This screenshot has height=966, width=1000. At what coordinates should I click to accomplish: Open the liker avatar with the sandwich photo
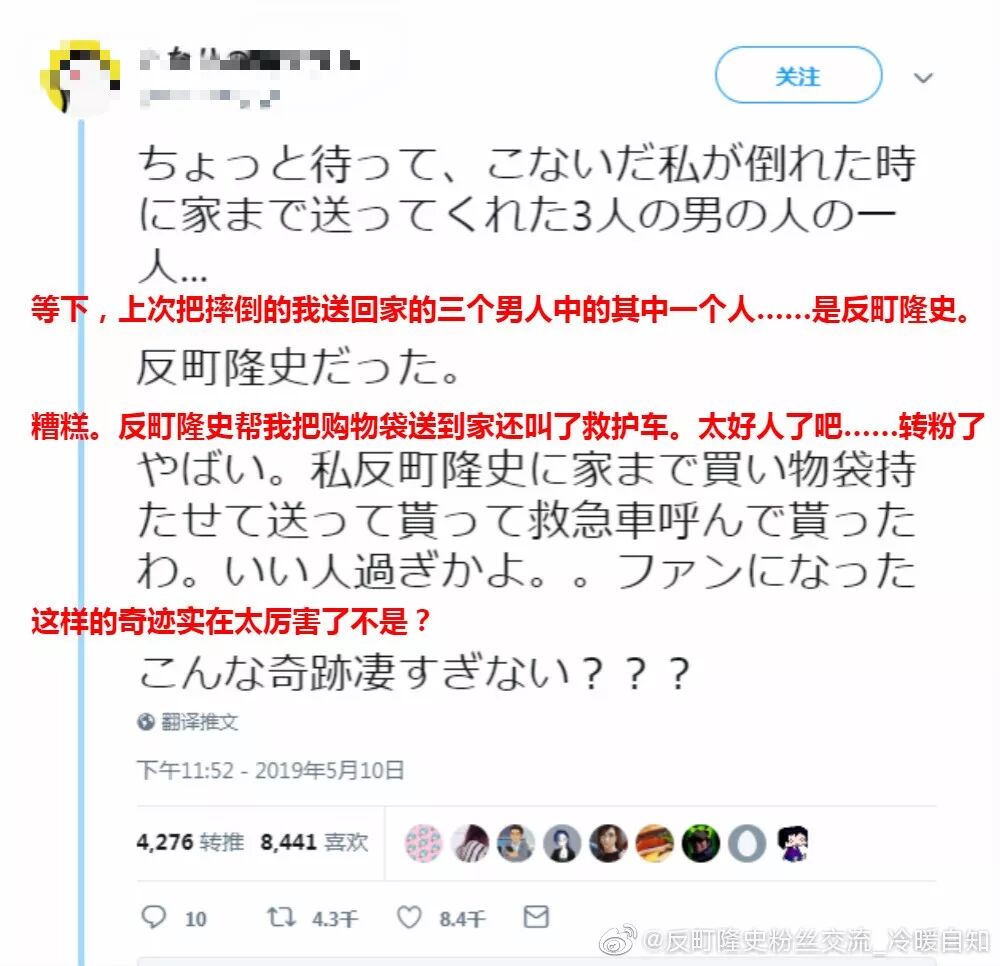click(x=654, y=843)
